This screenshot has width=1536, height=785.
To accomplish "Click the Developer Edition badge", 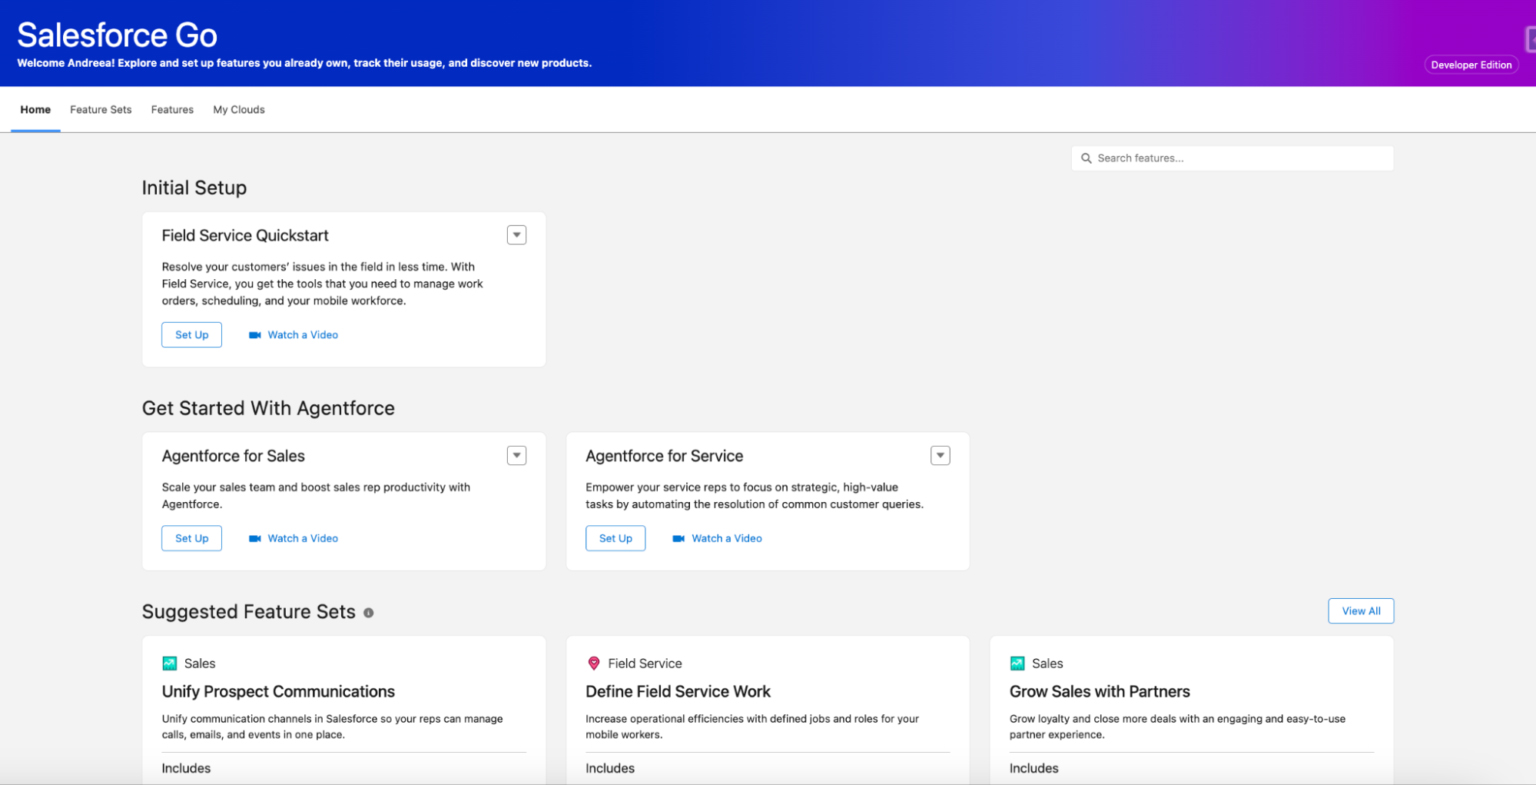I will click(x=1471, y=65).
